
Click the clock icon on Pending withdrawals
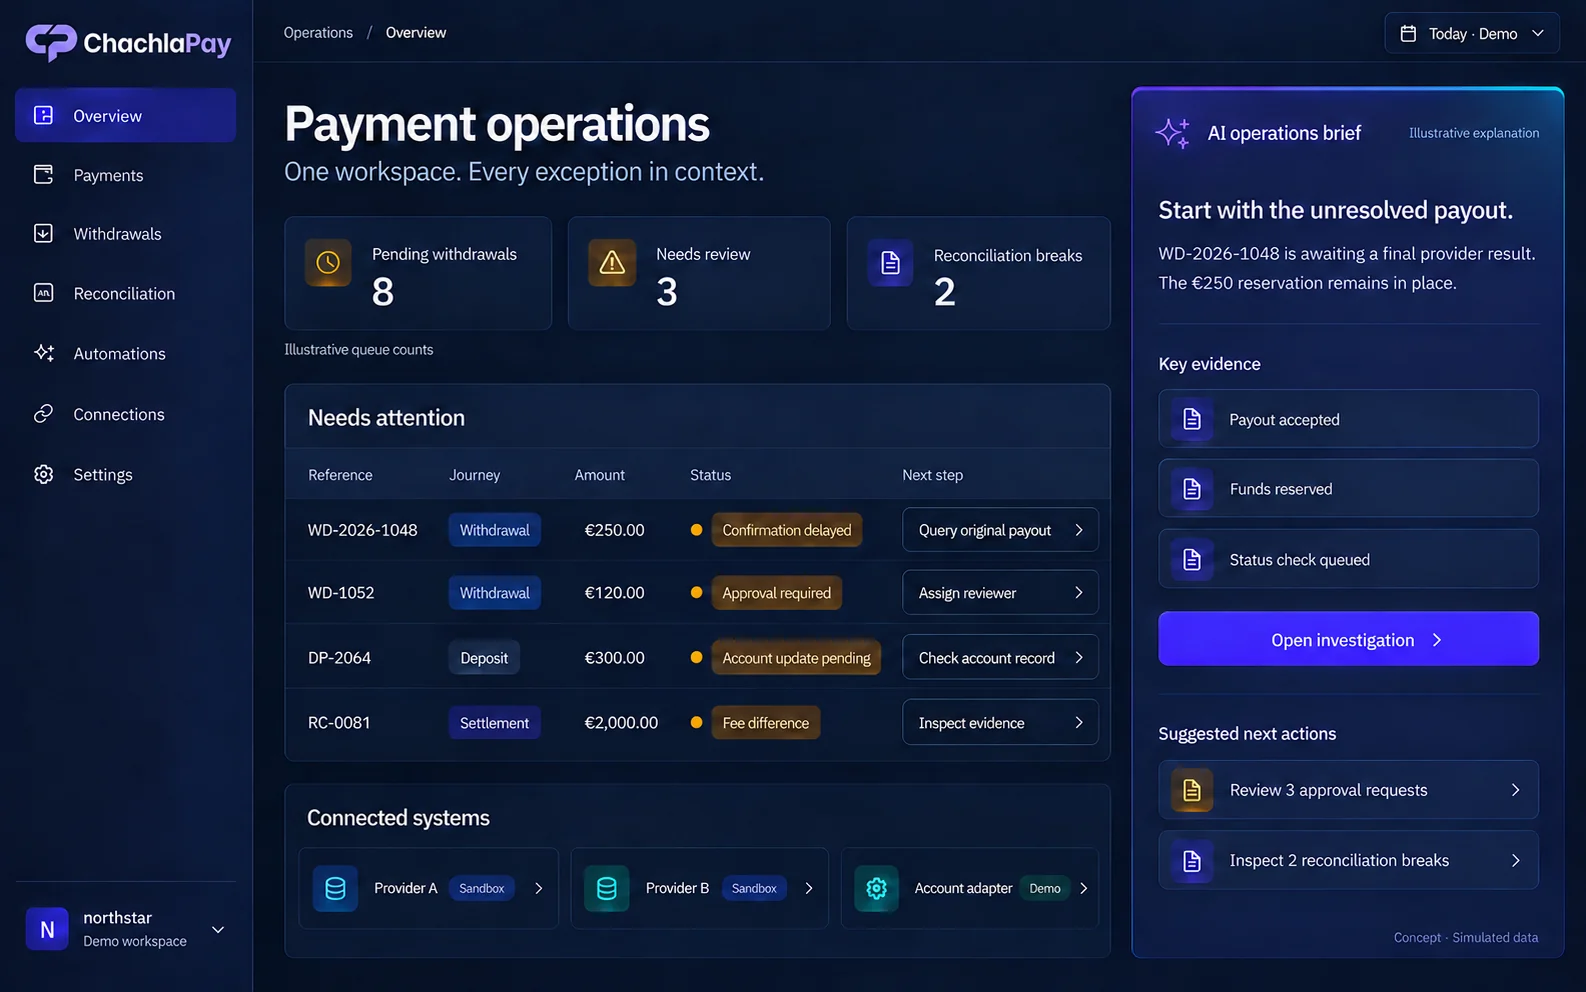[x=328, y=263]
